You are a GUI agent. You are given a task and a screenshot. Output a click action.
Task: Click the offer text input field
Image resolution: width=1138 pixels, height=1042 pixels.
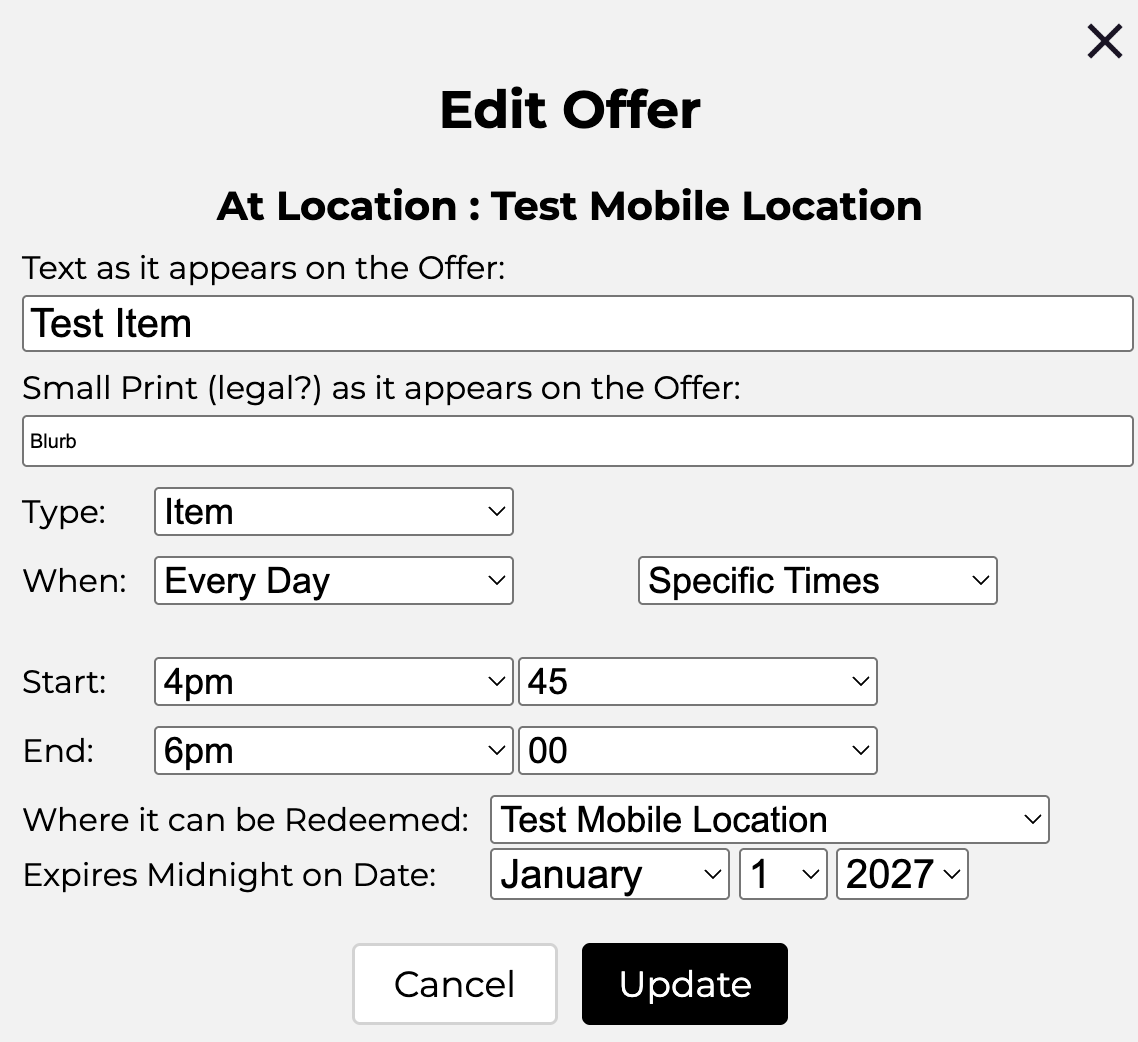[577, 324]
